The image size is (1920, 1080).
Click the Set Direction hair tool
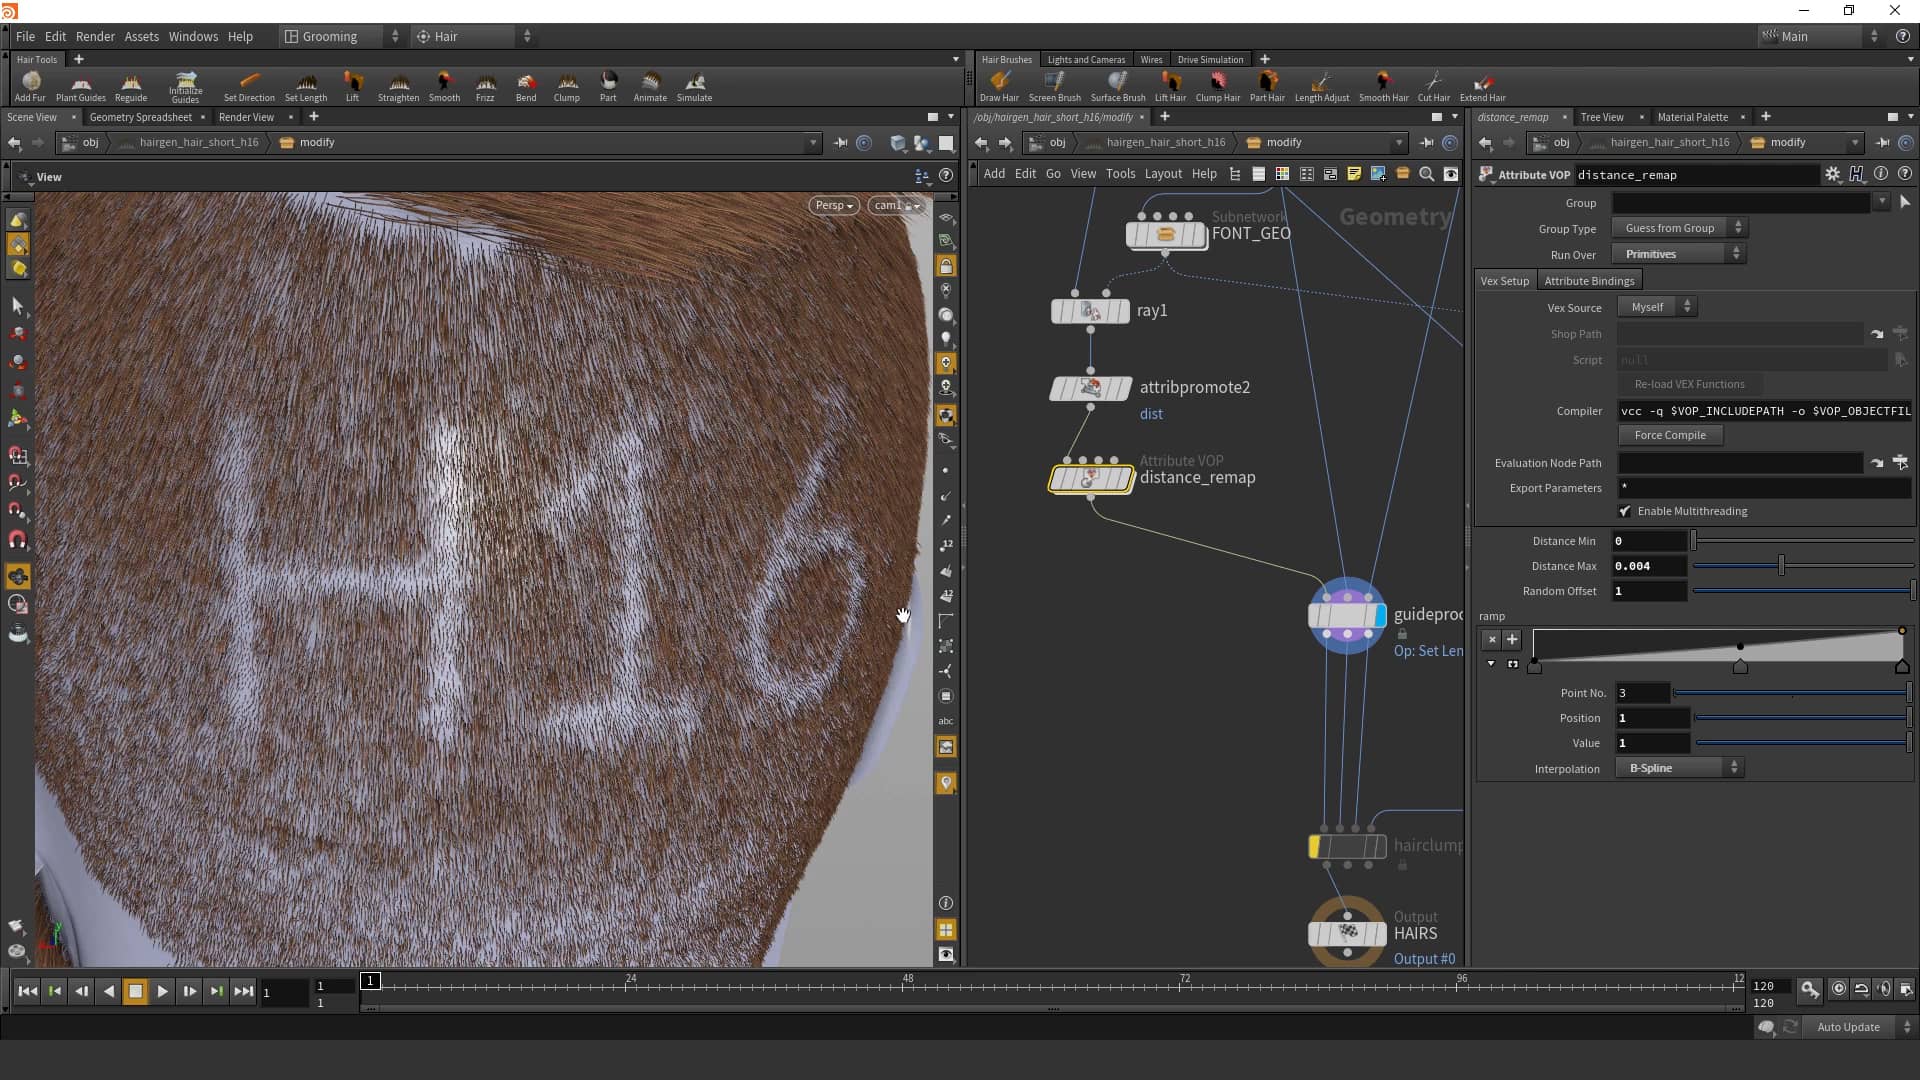[249, 87]
